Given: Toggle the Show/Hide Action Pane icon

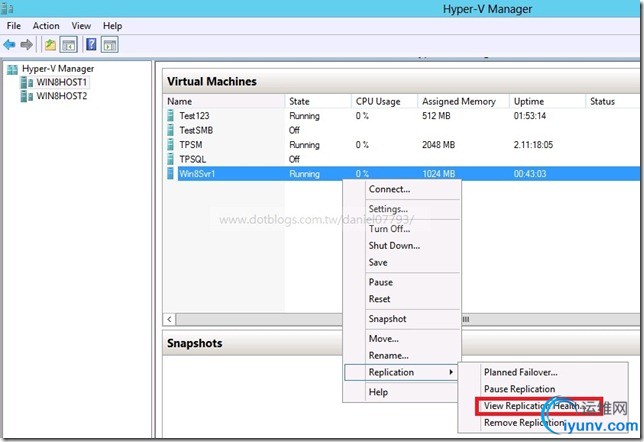Looking at the screenshot, I should [x=109, y=44].
